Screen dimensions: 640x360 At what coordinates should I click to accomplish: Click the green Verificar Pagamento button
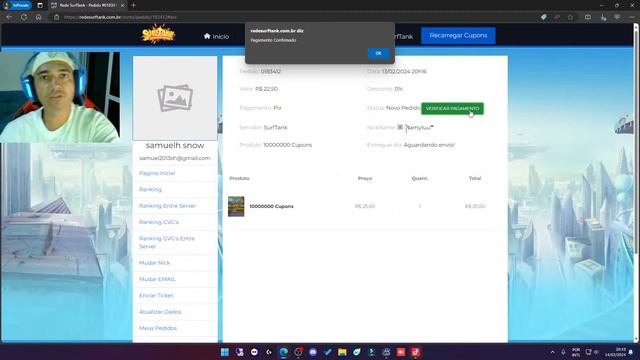[x=452, y=109]
